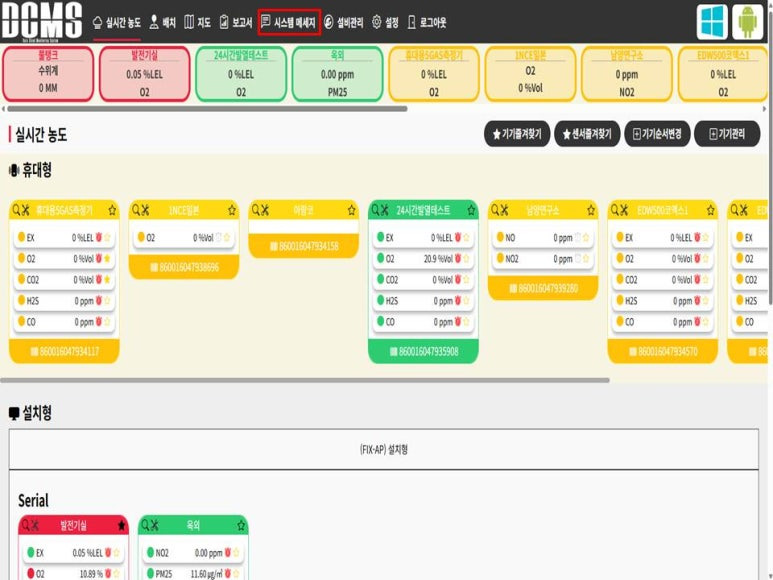This screenshot has height=580, width=773.
Task: Click serial number 860016047938696
Action: 184,268
